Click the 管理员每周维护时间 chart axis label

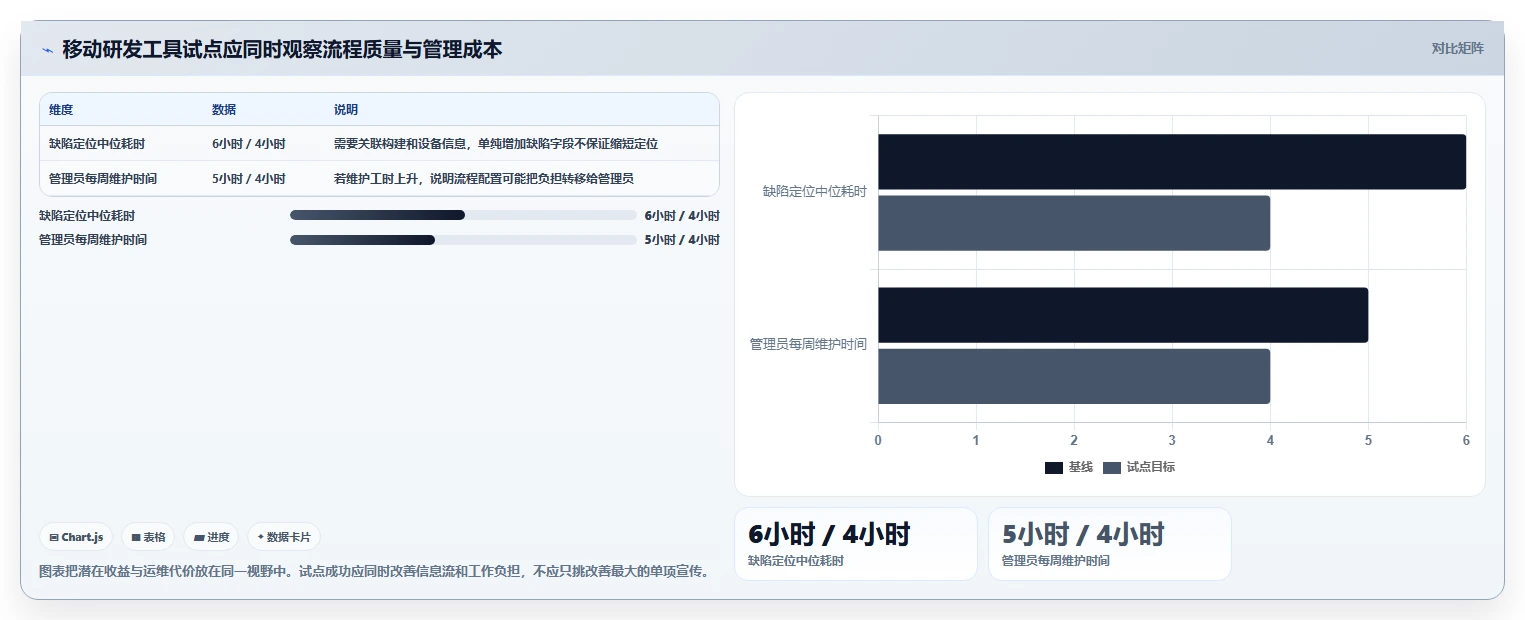tap(809, 344)
